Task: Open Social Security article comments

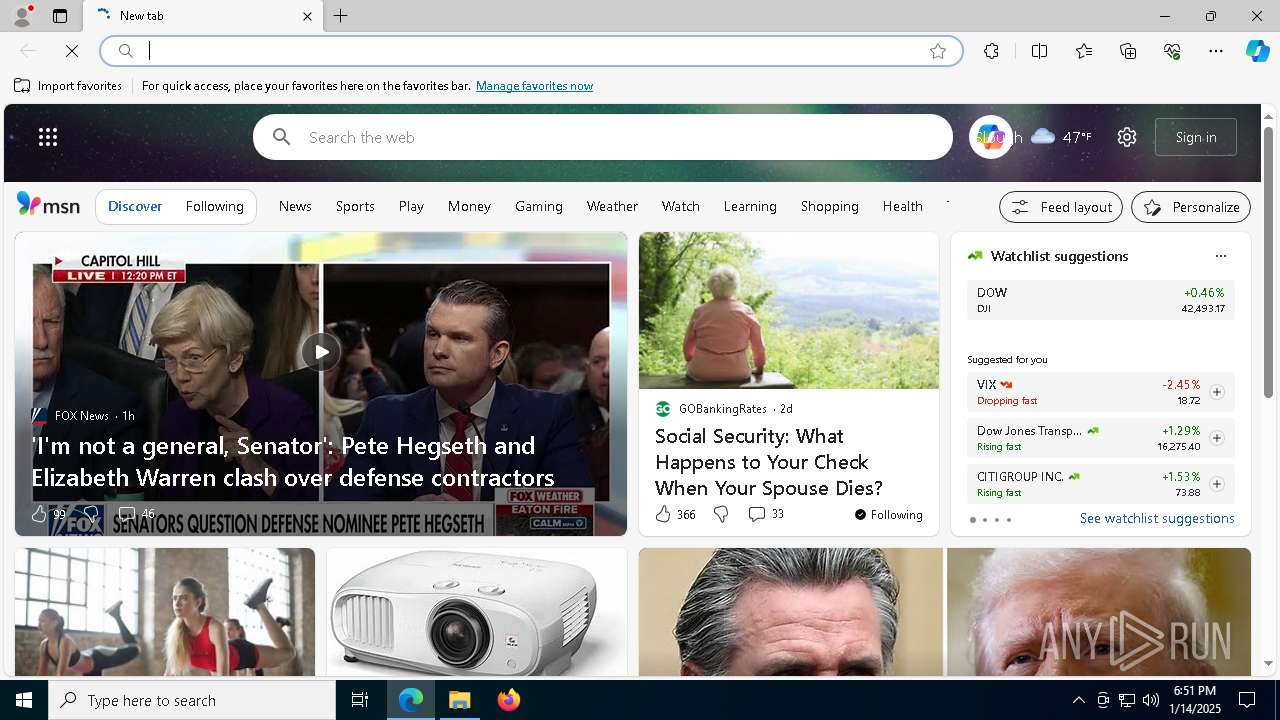Action: [766, 514]
